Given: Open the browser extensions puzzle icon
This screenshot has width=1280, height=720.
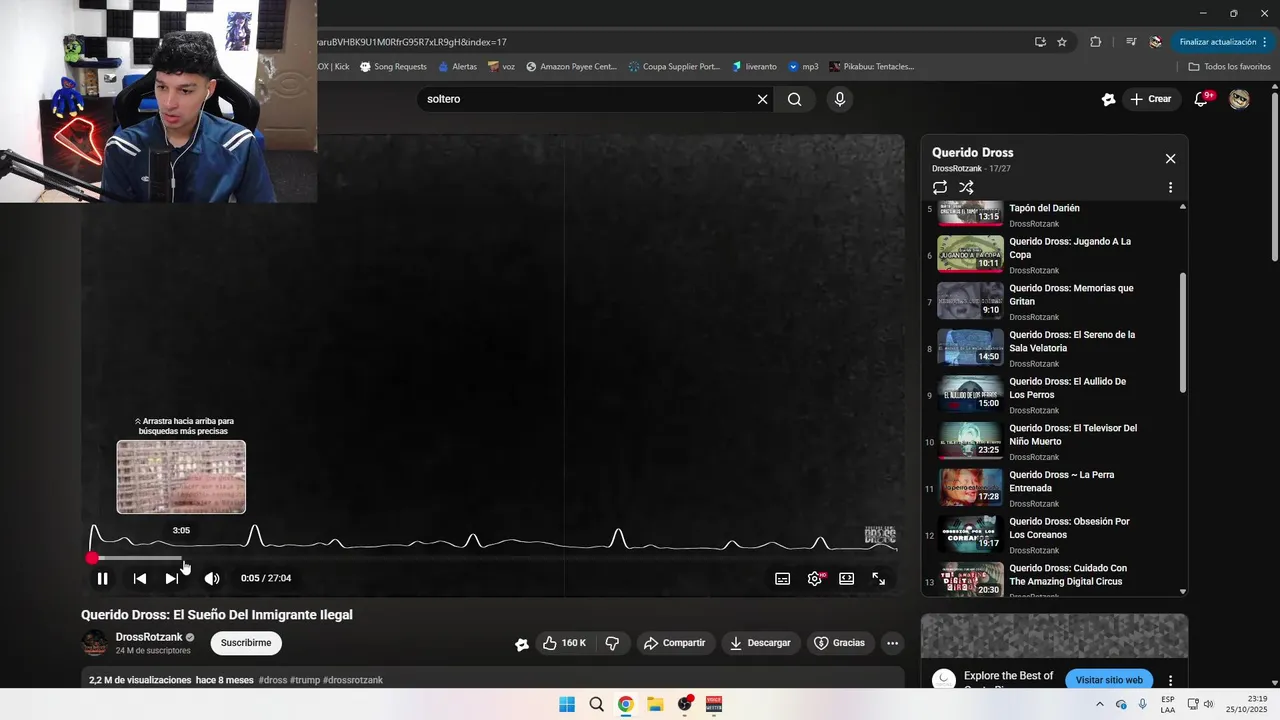Looking at the screenshot, I should pyautogui.click(x=1095, y=42).
